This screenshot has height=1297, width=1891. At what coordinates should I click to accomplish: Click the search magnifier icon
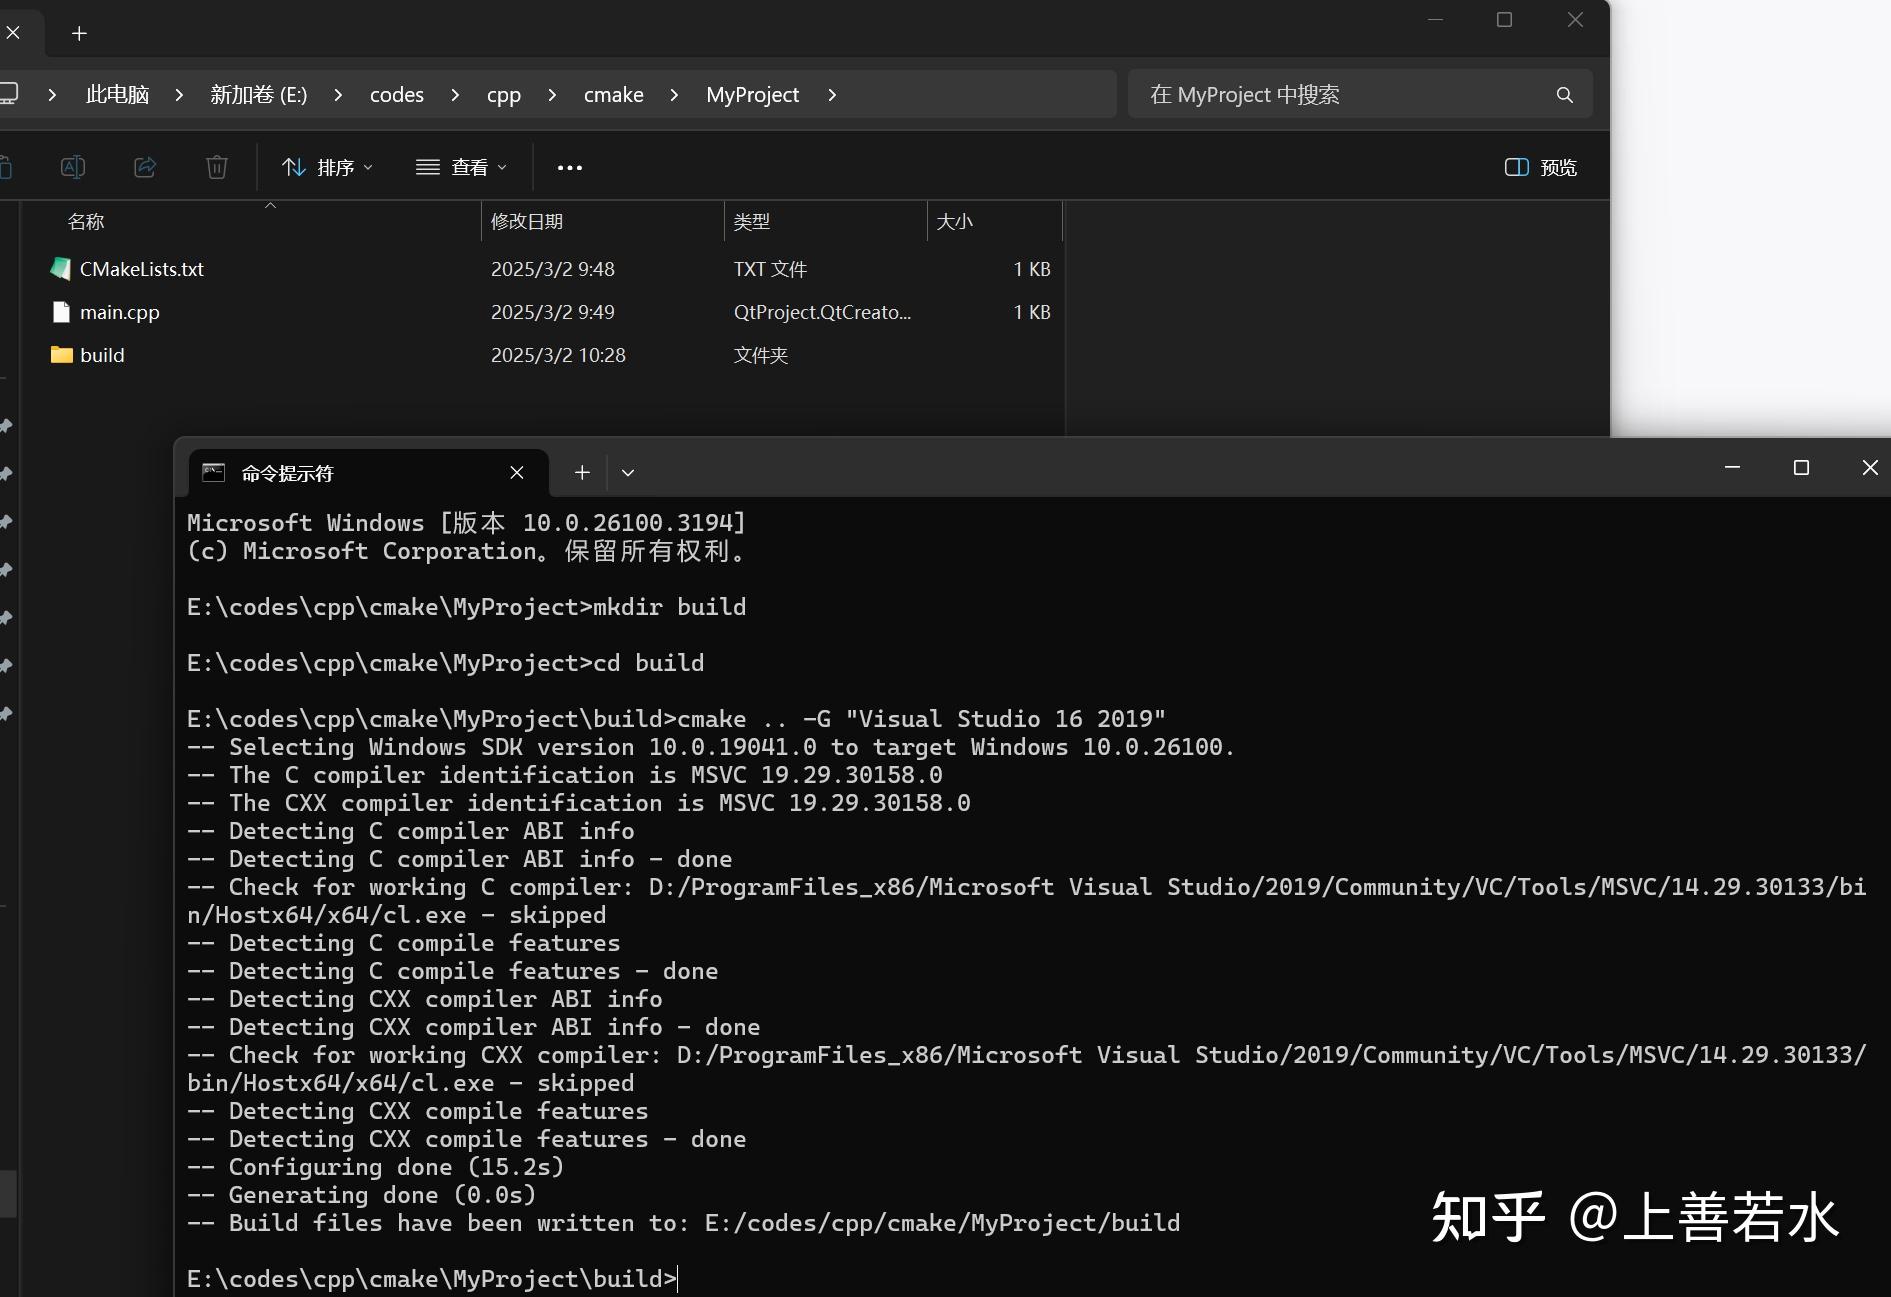(x=1564, y=94)
